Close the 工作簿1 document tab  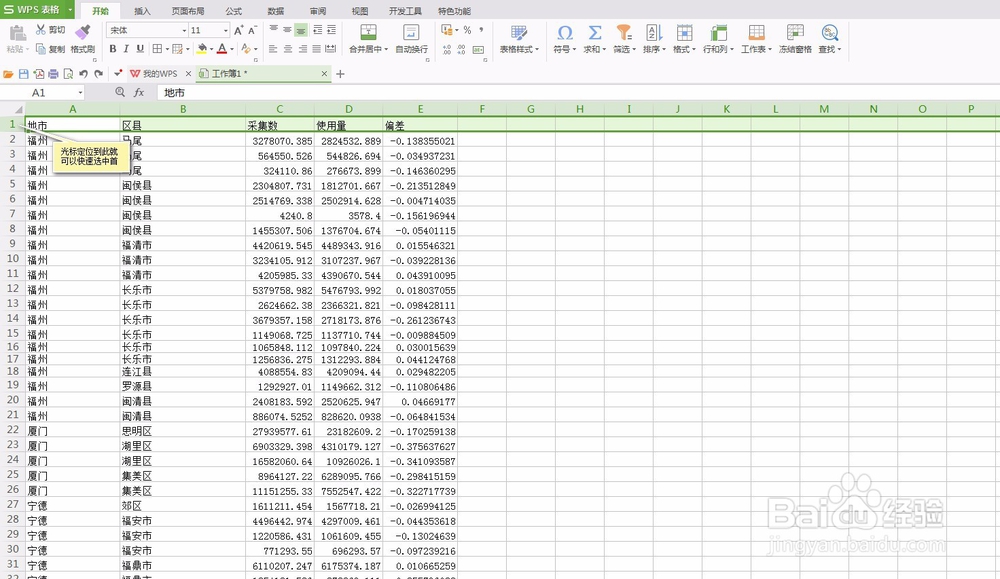click(x=324, y=74)
